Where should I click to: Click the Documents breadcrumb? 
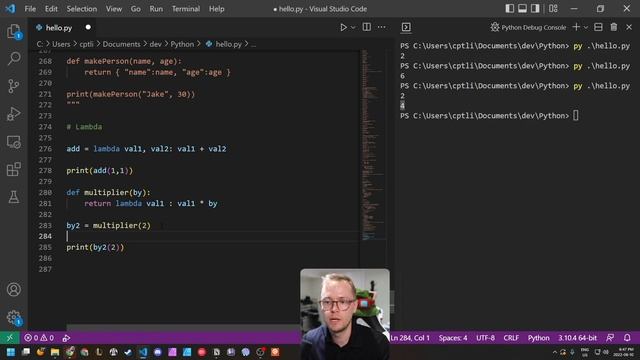click(121, 44)
